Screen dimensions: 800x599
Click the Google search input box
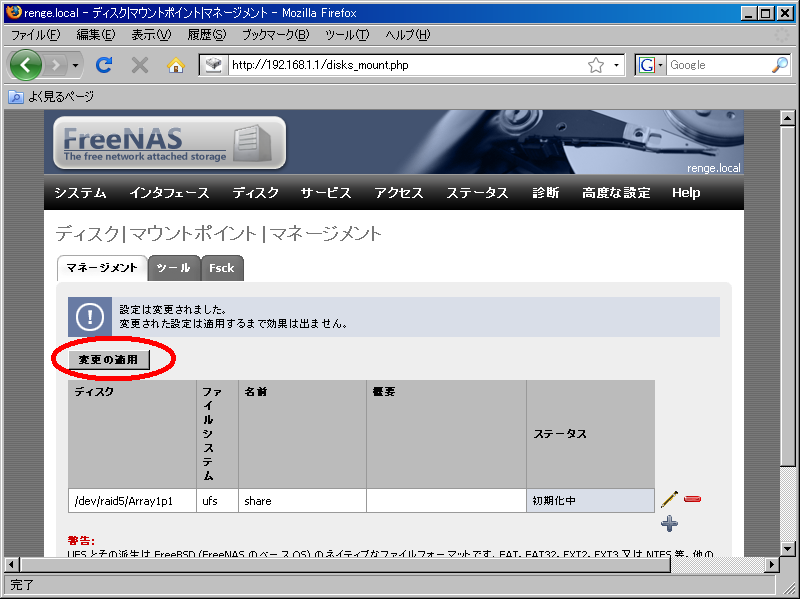point(718,65)
